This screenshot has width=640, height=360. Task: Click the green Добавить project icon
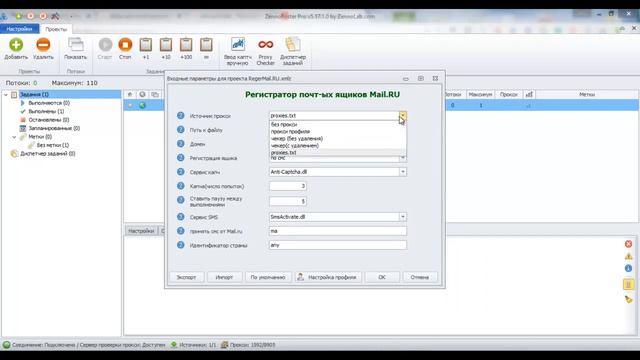point(16,44)
